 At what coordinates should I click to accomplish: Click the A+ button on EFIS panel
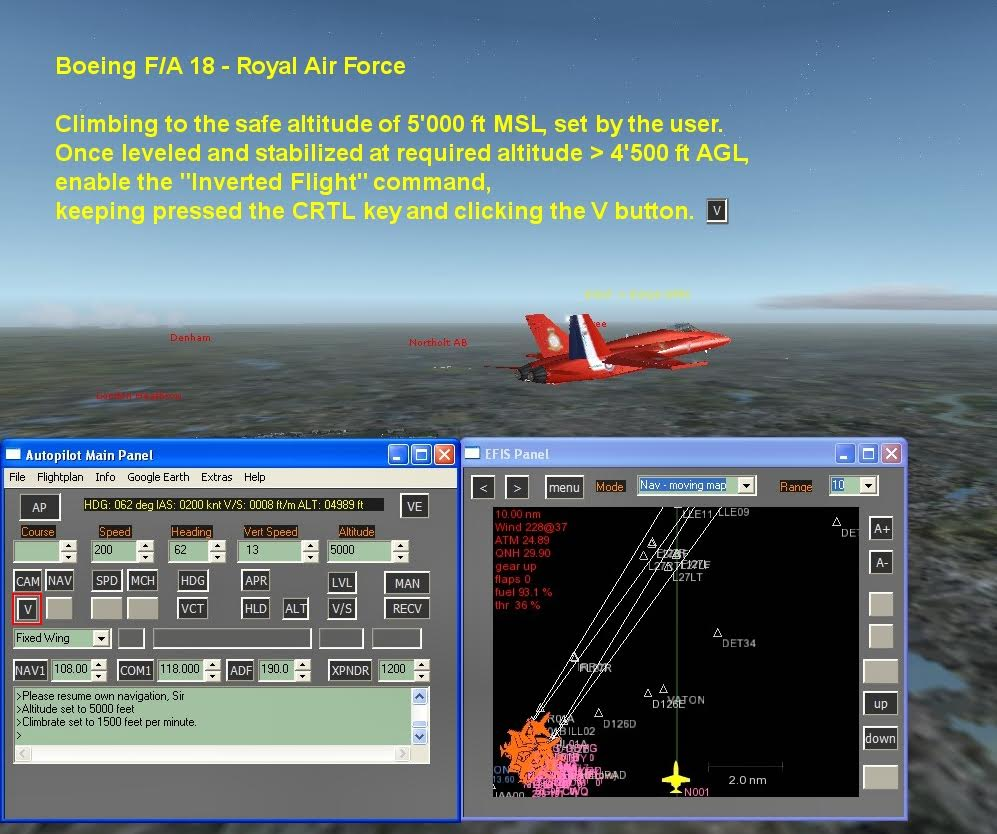[x=880, y=529]
